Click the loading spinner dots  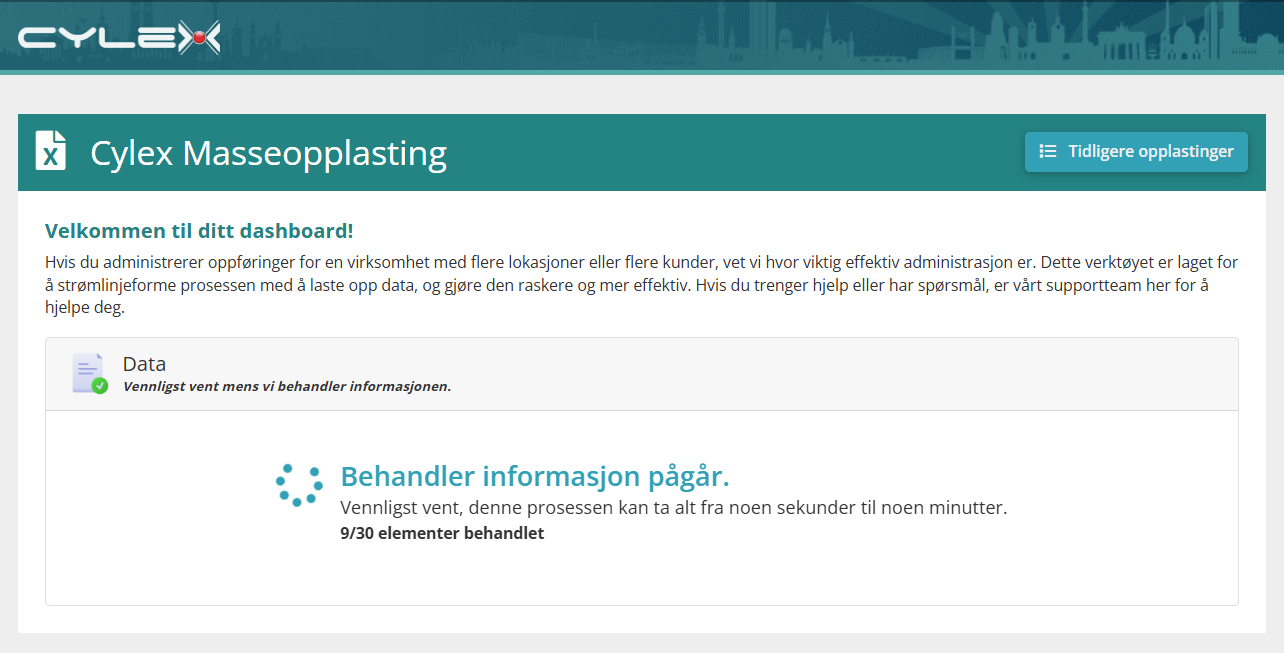pos(299,485)
